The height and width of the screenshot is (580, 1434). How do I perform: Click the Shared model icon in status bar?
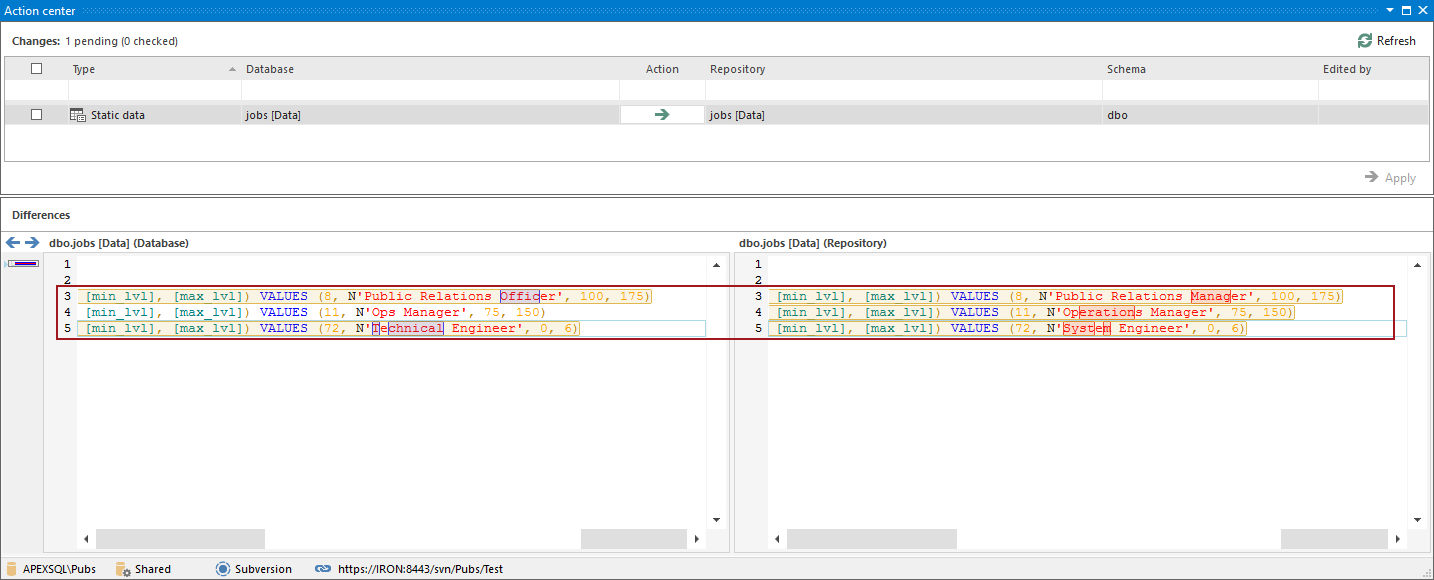coord(124,569)
